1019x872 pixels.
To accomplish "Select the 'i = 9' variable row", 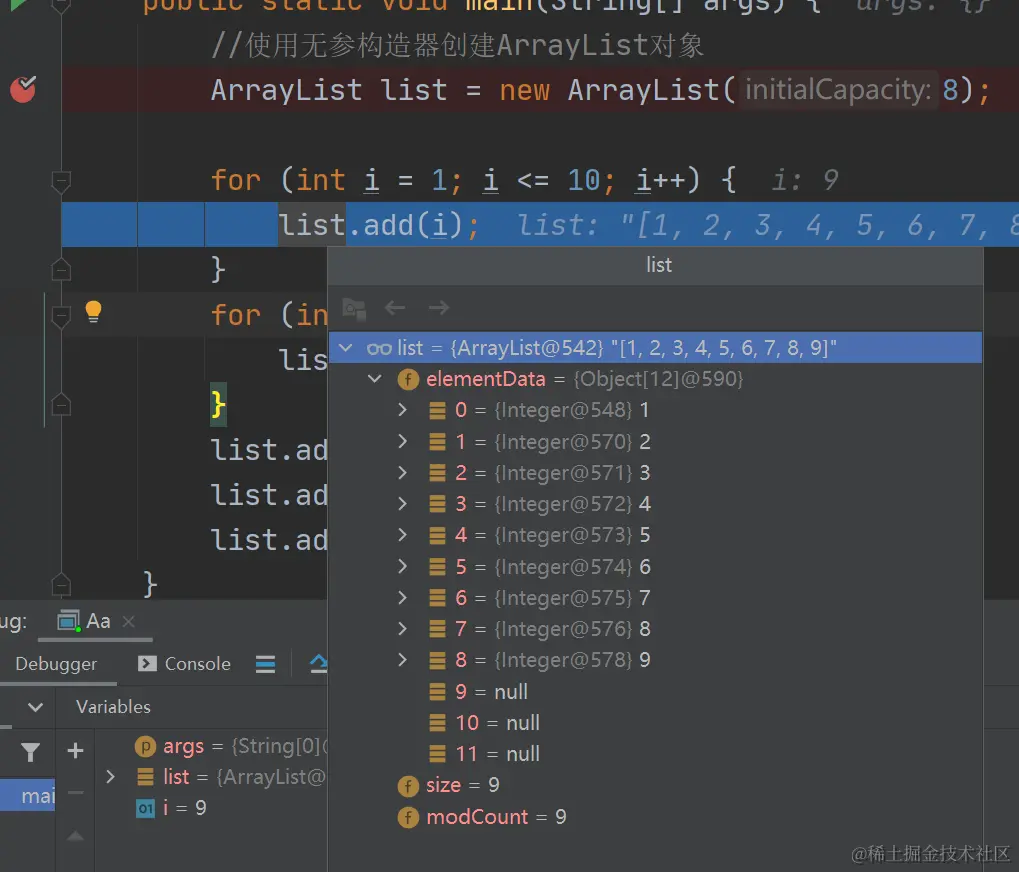I will click(x=211, y=808).
